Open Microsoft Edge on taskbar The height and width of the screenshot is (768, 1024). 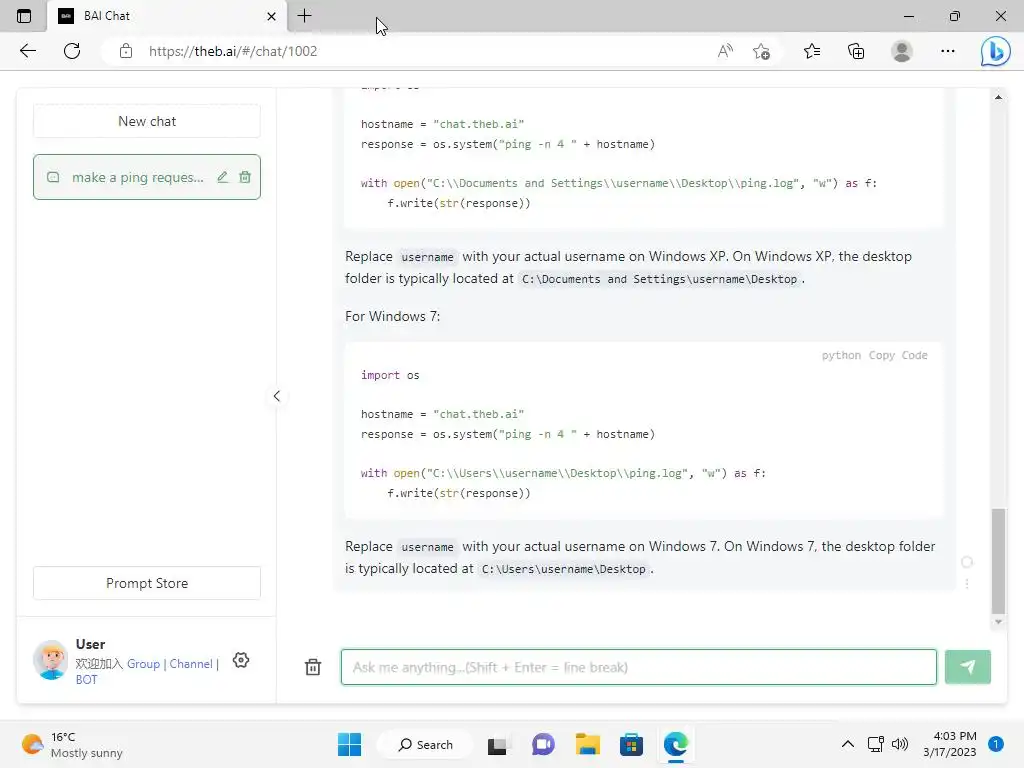675,744
